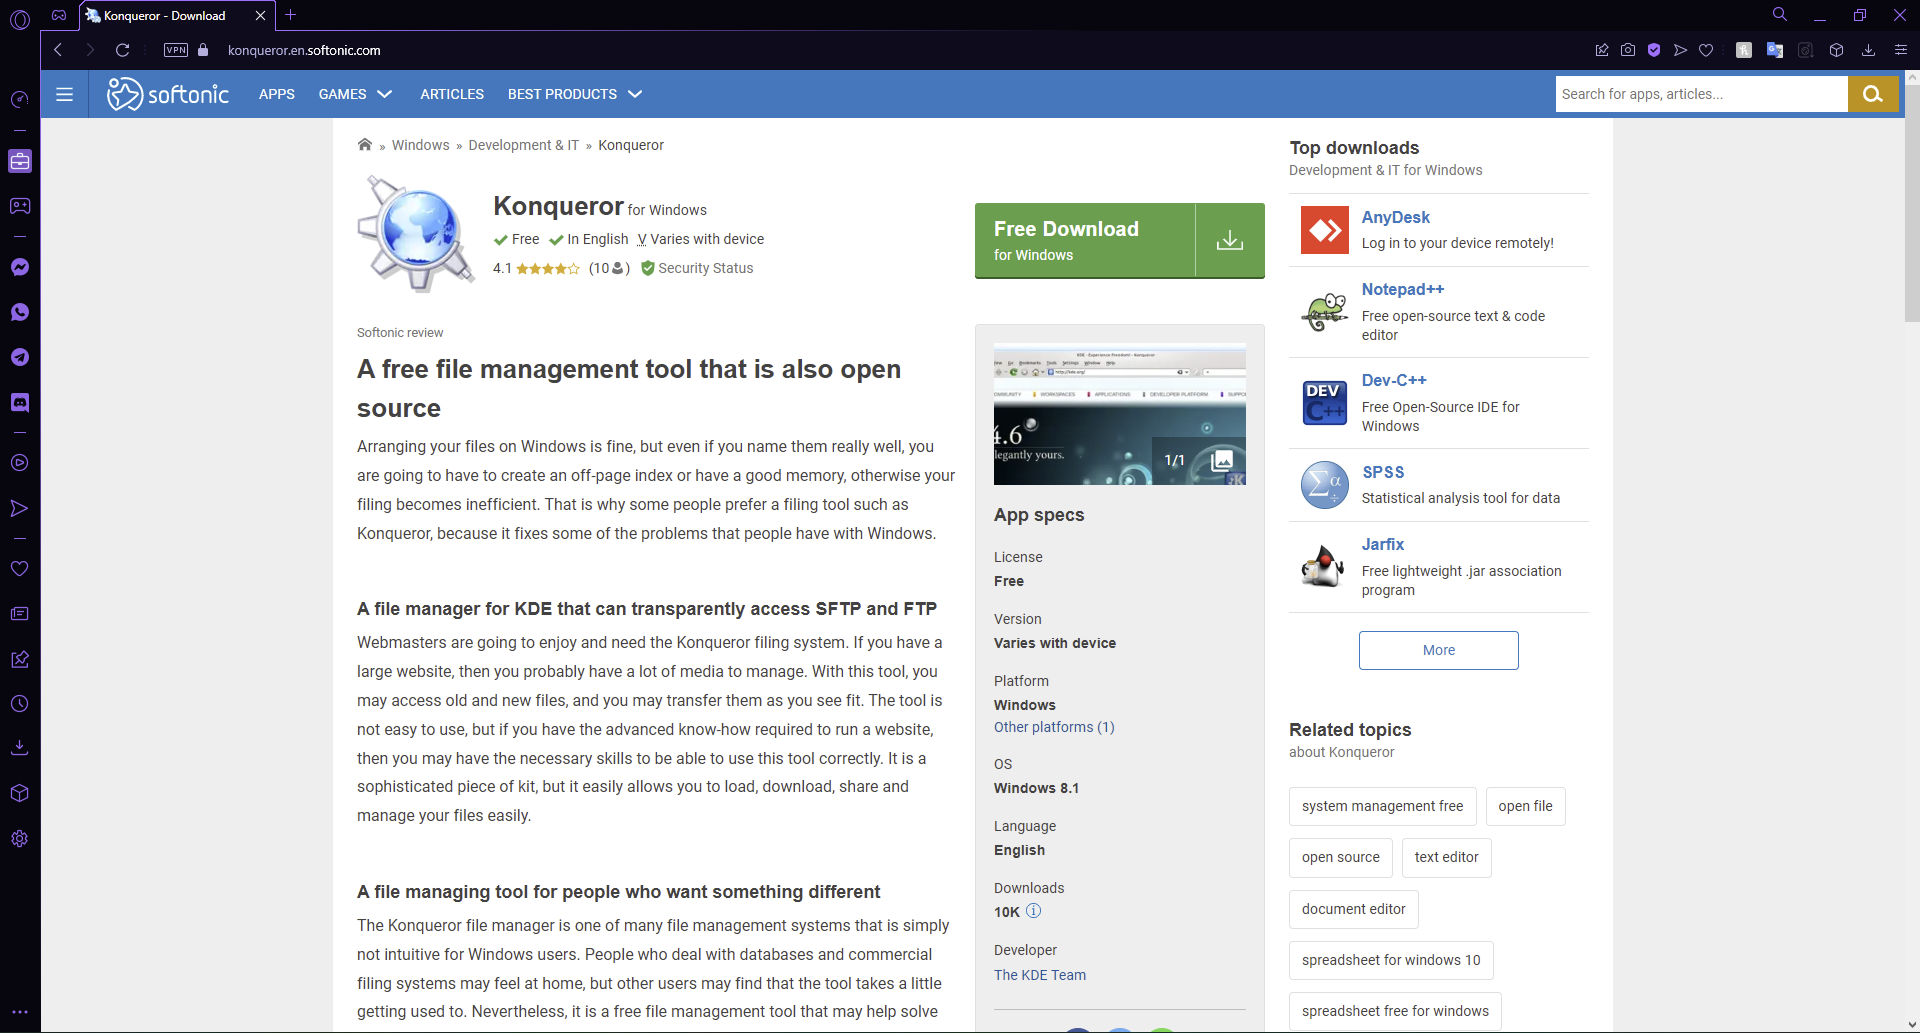Open Discord from the sidebar

click(19, 402)
